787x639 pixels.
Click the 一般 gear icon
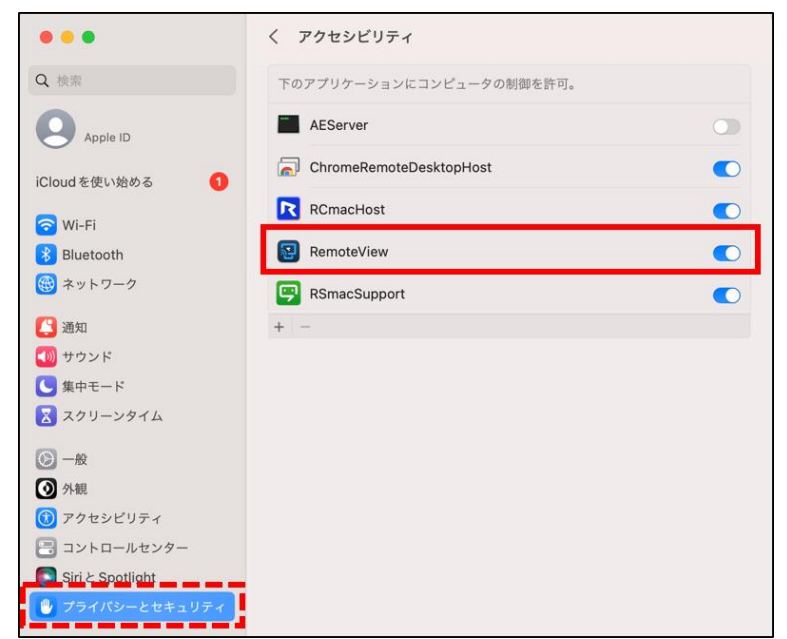click(x=46, y=459)
